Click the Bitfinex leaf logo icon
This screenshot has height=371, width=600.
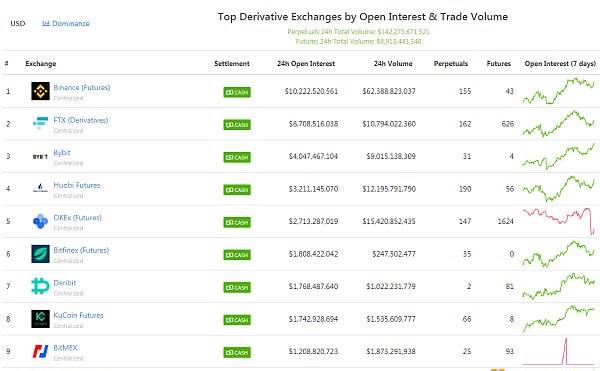(x=41, y=254)
